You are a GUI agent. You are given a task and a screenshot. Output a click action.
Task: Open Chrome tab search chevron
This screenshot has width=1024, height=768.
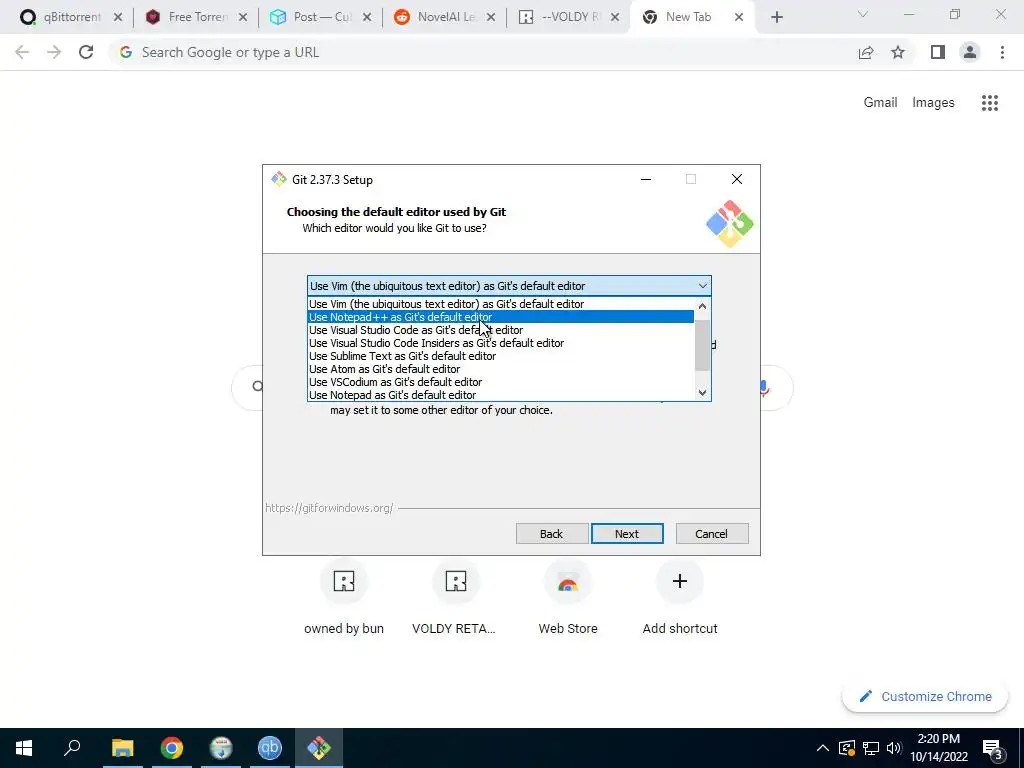pos(863,14)
